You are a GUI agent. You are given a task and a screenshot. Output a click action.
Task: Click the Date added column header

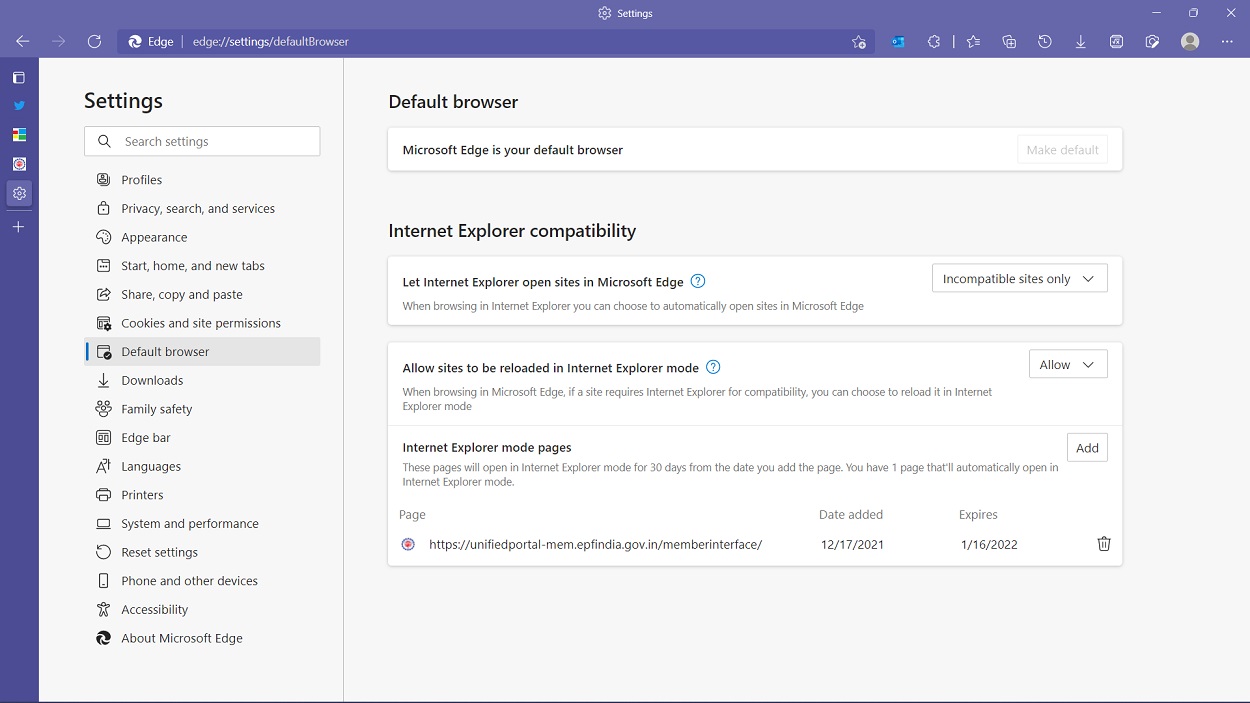pos(851,515)
